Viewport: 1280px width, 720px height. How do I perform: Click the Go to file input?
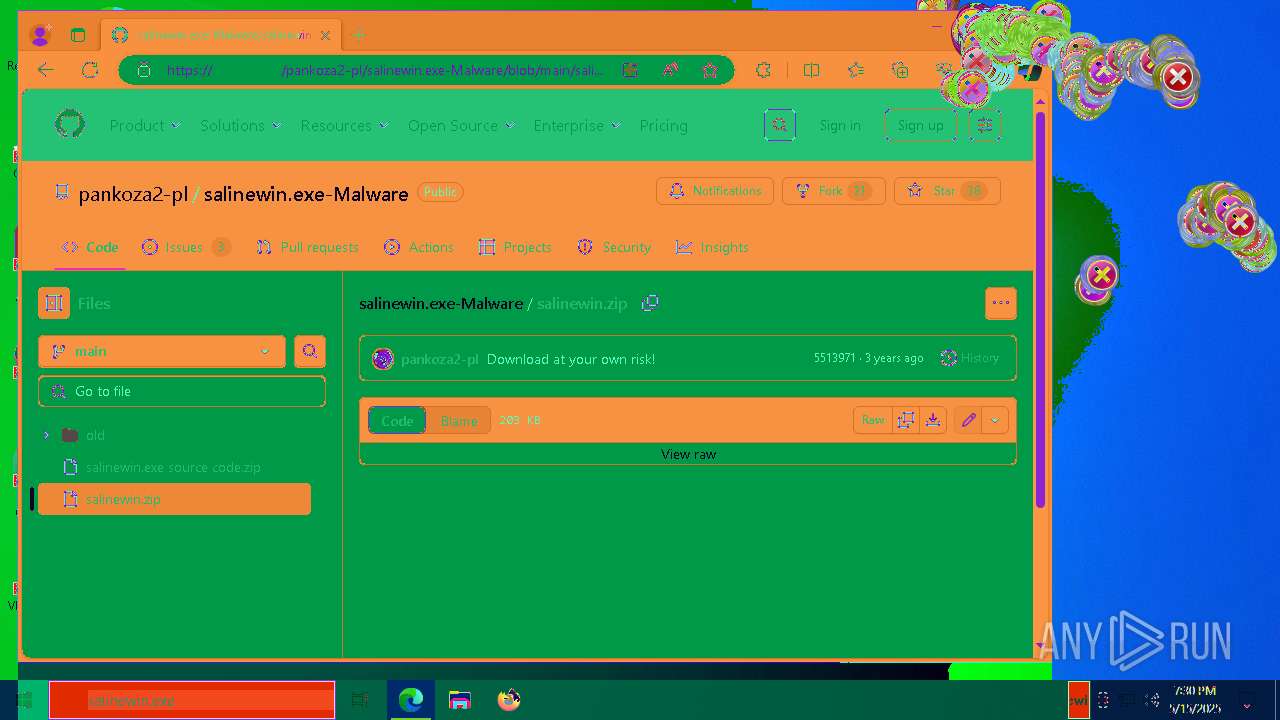(182, 391)
